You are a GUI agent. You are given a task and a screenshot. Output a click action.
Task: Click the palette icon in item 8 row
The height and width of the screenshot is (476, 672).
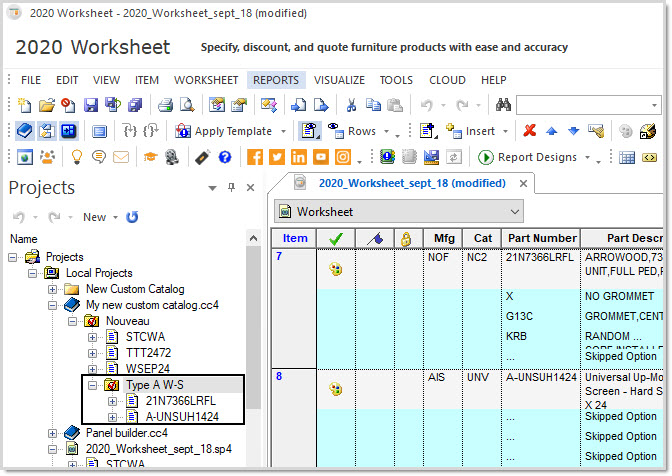(x=336, y=389)
